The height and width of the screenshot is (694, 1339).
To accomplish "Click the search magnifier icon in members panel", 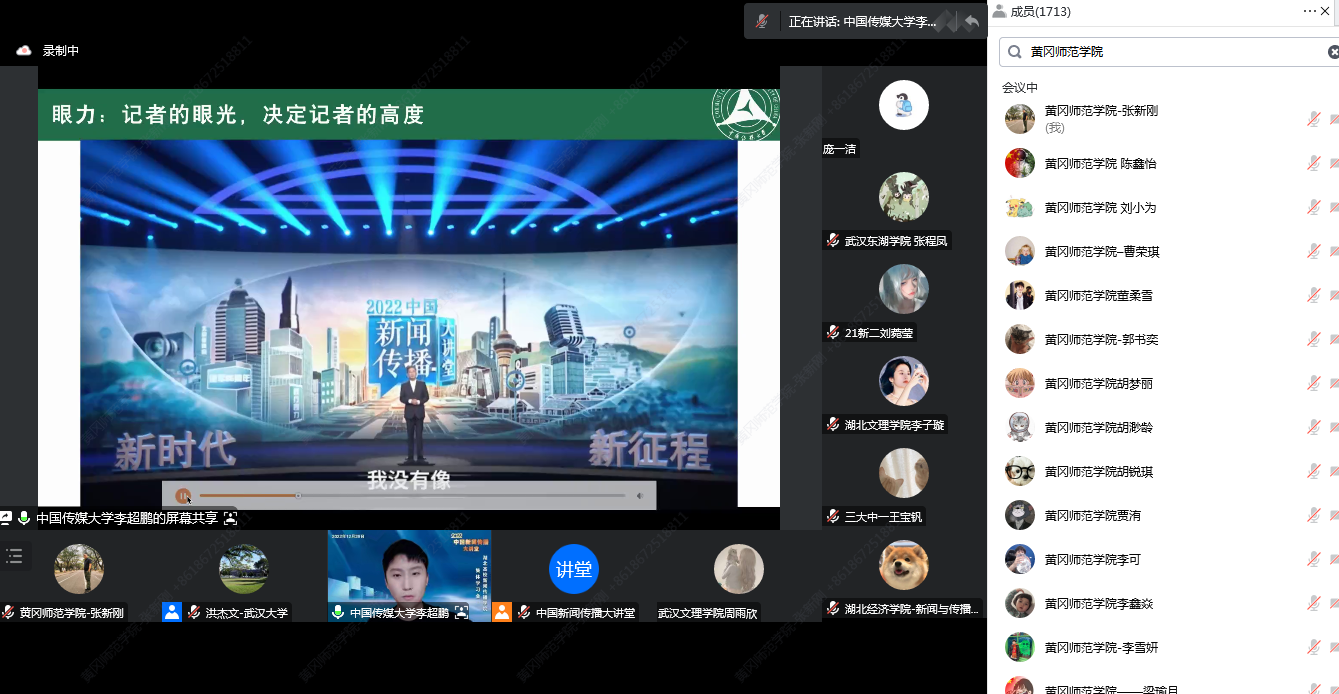I will (x=1015, y=52).
